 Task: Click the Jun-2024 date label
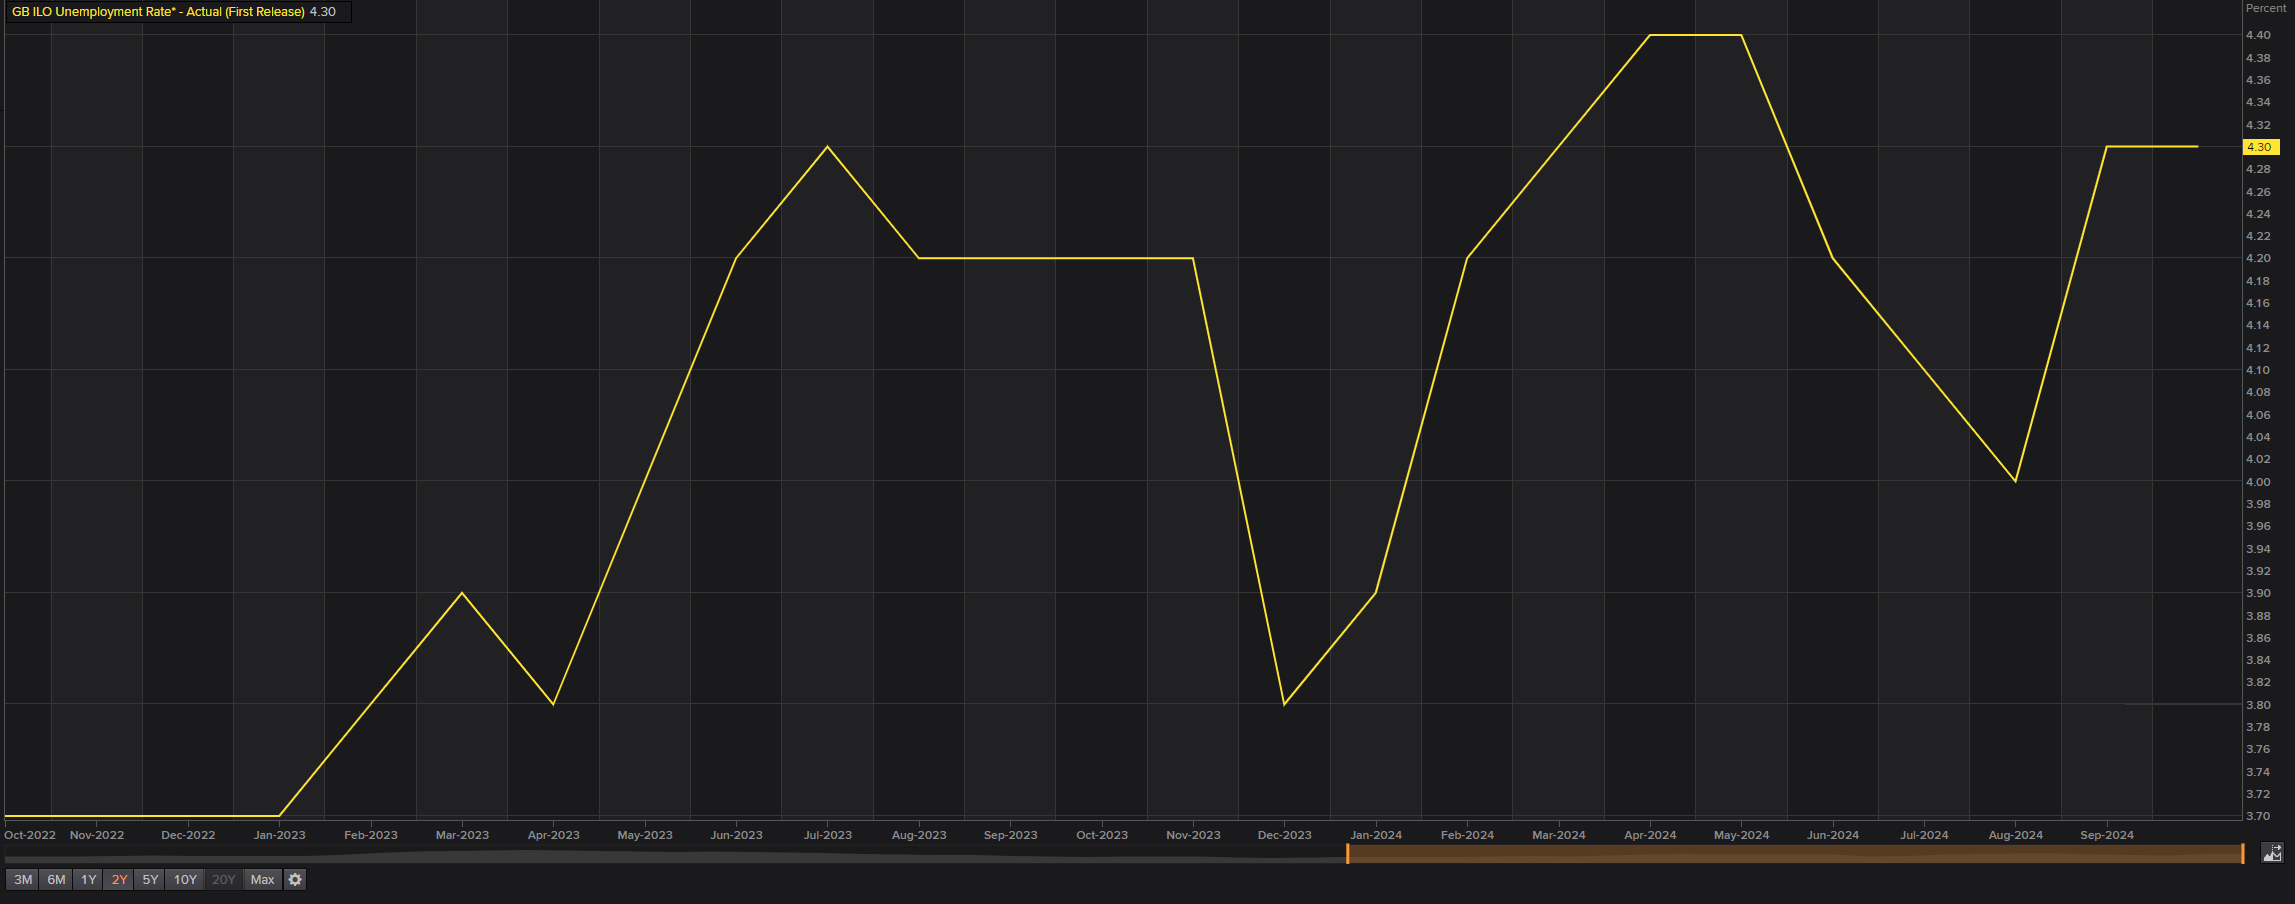pyautogui.click(x=1833, y=835)
